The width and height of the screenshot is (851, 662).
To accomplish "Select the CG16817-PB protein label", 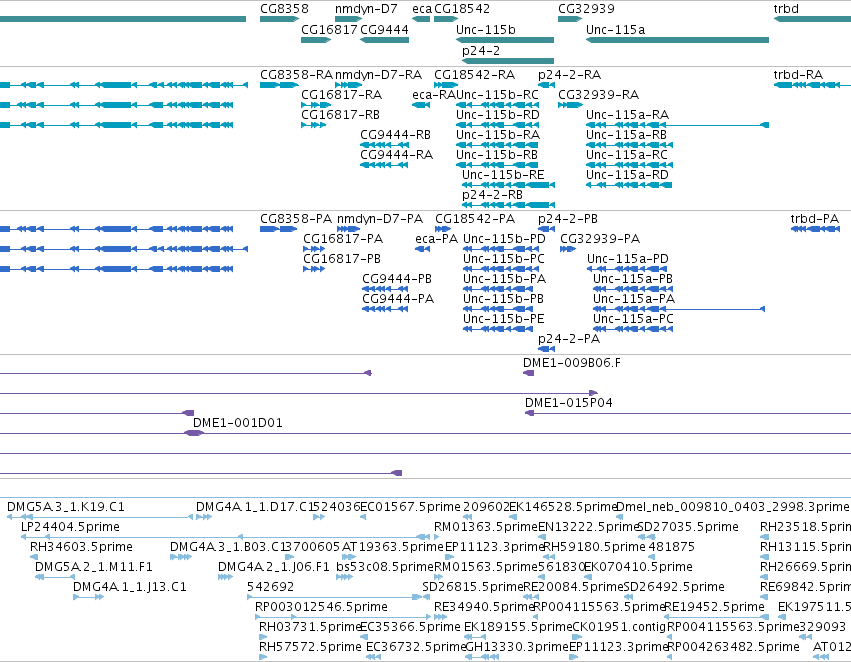I will 342,259.
